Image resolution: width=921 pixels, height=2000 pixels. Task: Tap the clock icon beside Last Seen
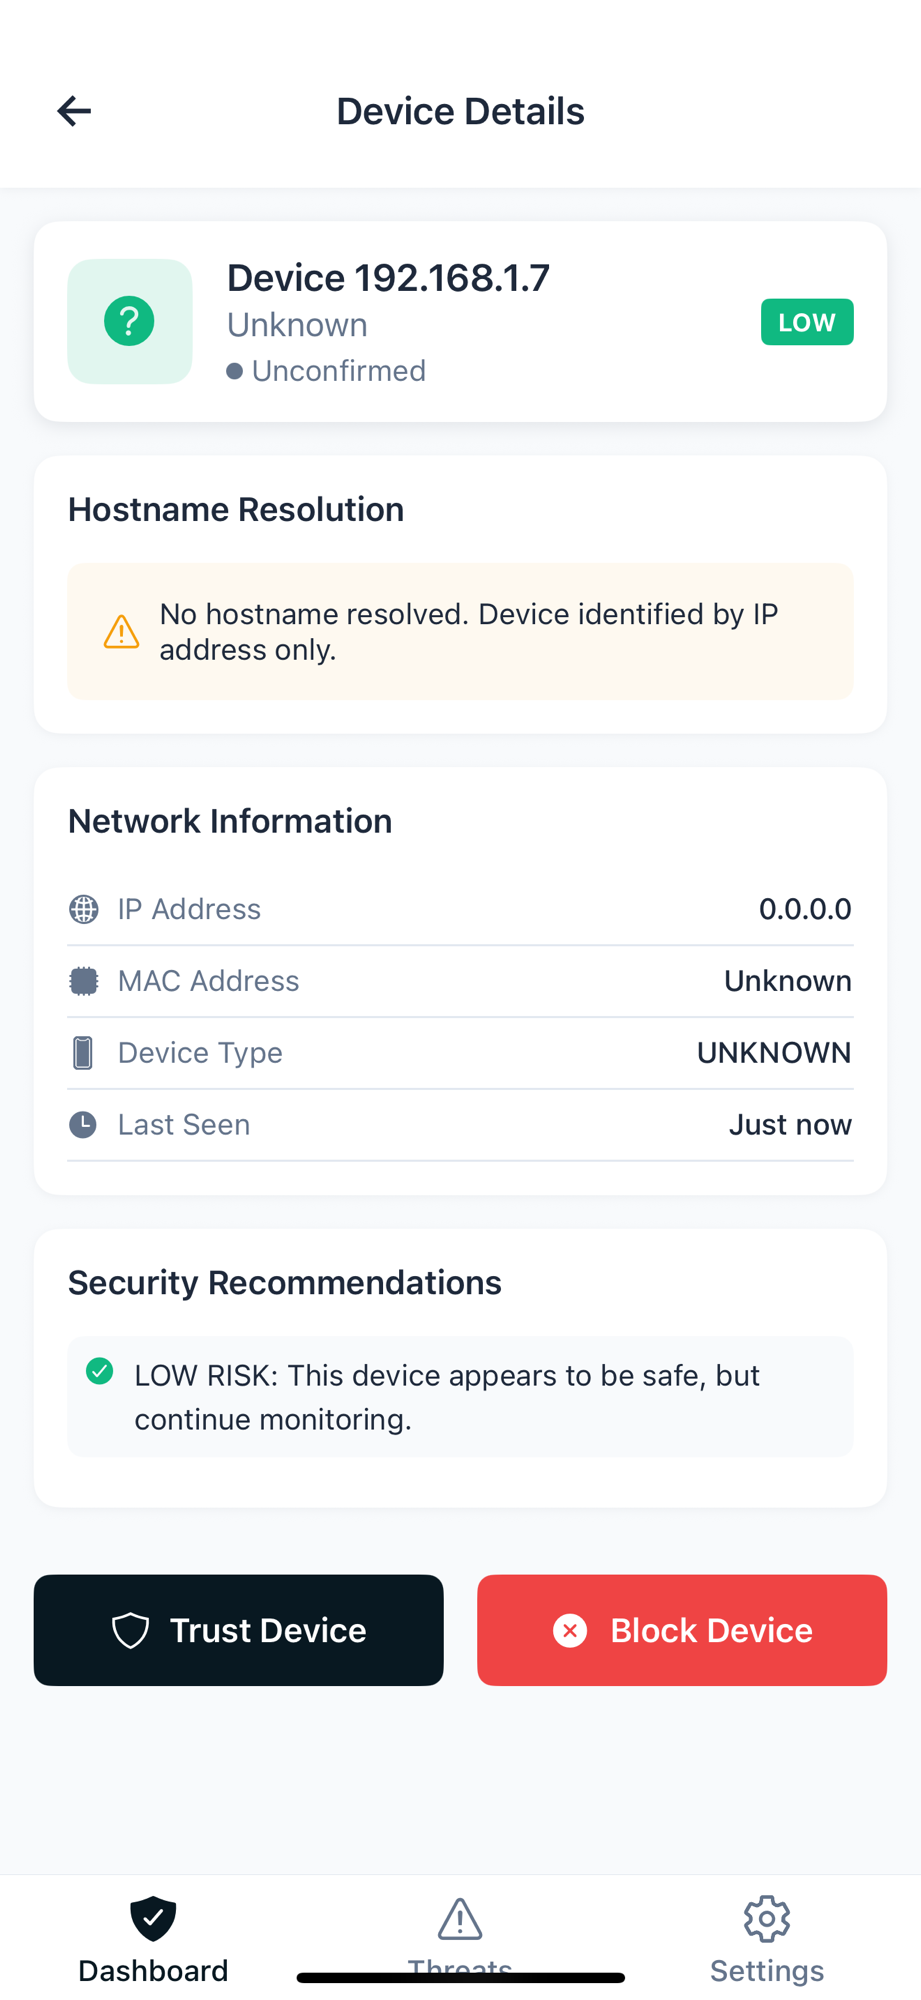coord(83,1125)
